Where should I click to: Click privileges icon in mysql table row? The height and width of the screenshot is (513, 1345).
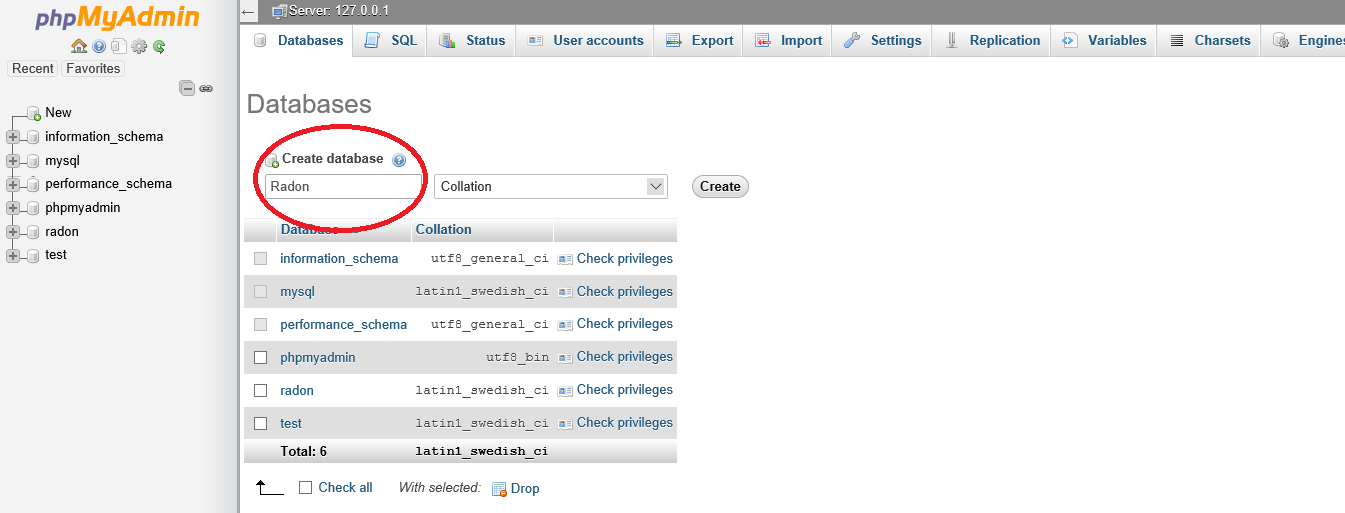(565, 292)
